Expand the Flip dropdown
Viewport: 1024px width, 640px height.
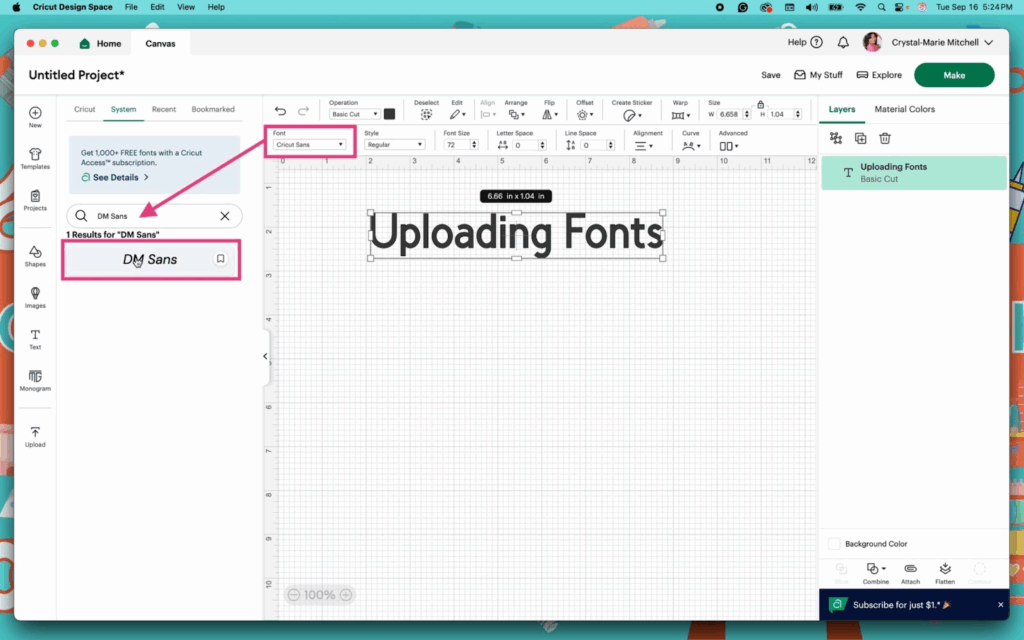tap(550, 114)
